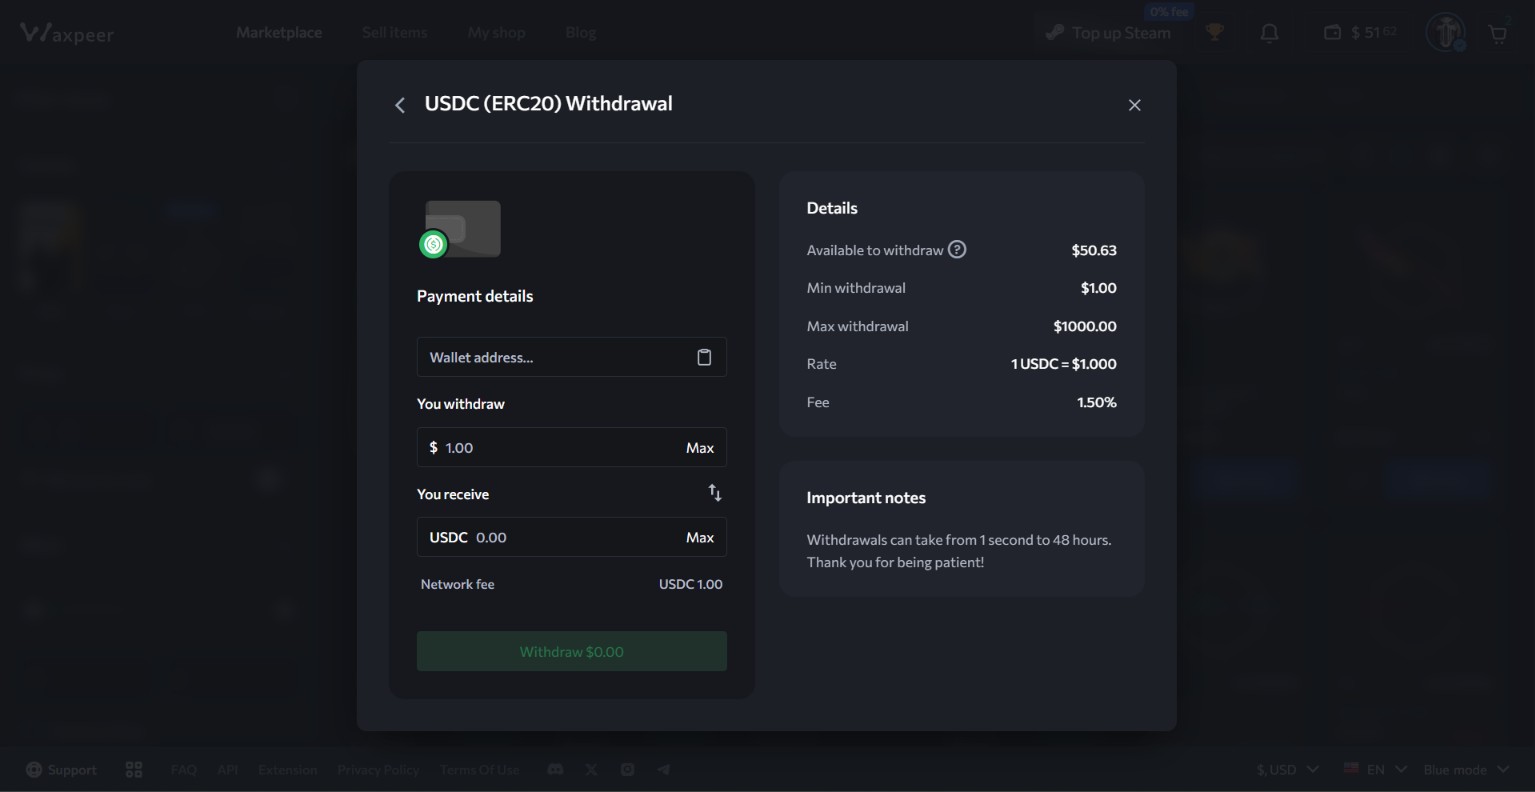Screen dimensions: 1535x792
Task: Click the Withdraw $0.00 button
Action: coord(572,651)
